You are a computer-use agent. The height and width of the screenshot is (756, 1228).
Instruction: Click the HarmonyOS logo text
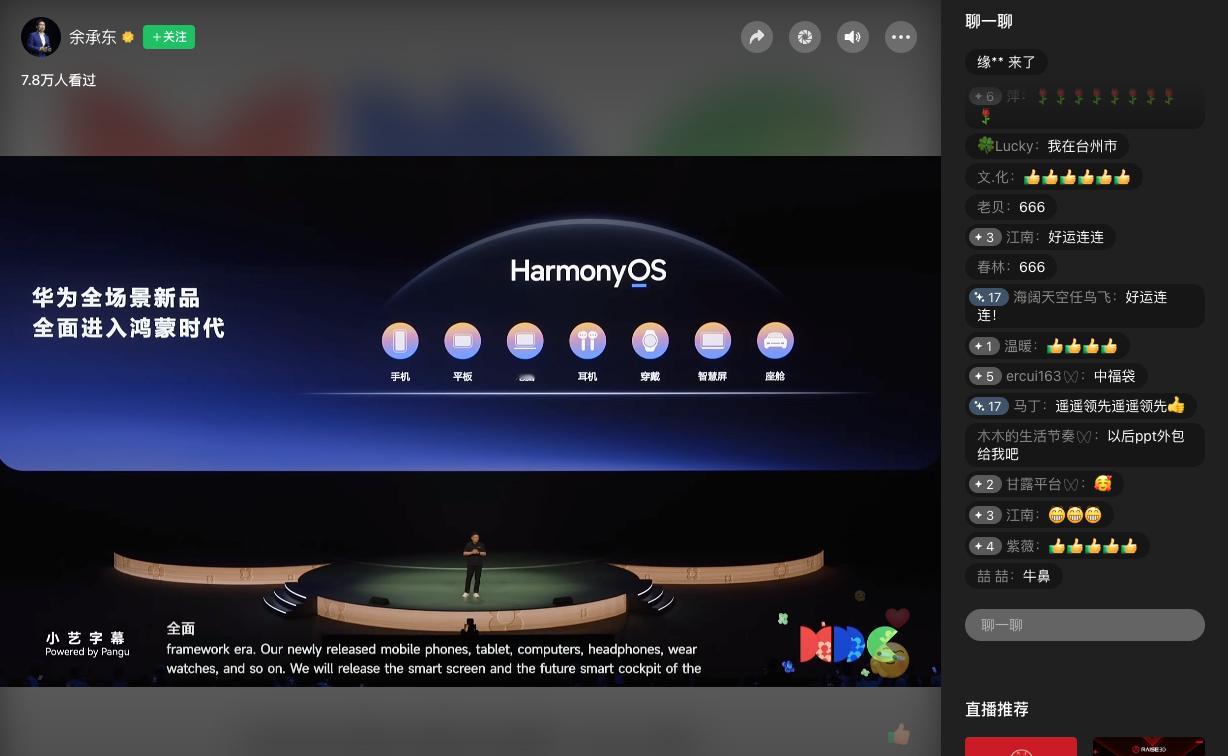588,271
